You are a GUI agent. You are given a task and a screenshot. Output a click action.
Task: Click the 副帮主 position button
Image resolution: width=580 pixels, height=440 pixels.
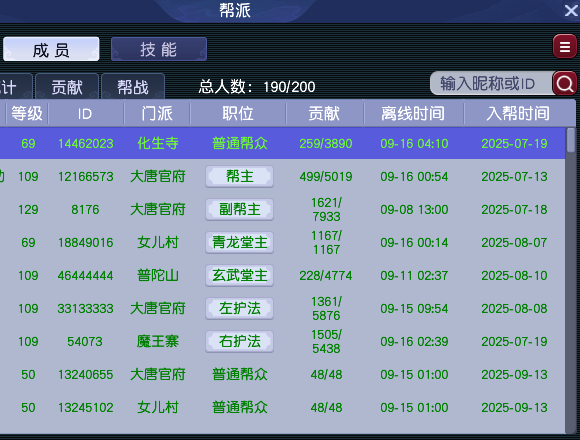pyautogui.click(x=239, y=210)
